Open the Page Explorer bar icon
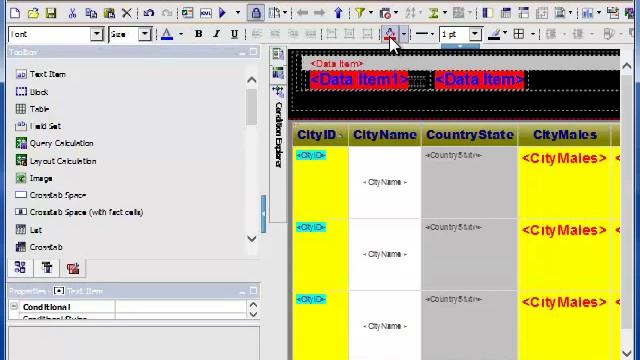This screenshot has width=640, height=360. (x=278, y=54)
